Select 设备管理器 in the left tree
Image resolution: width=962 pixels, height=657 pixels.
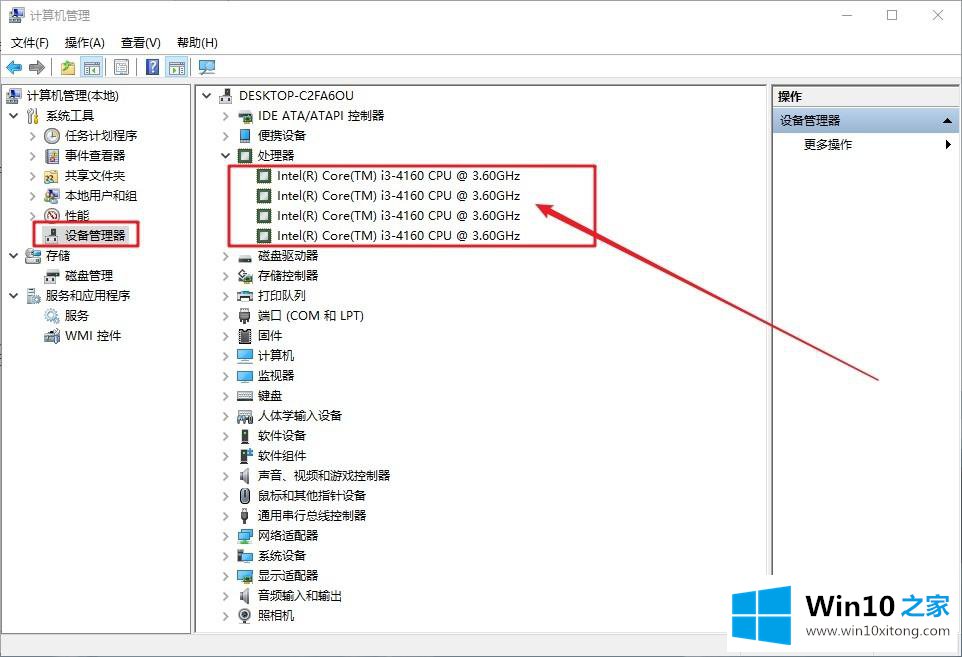coord(95,236)
